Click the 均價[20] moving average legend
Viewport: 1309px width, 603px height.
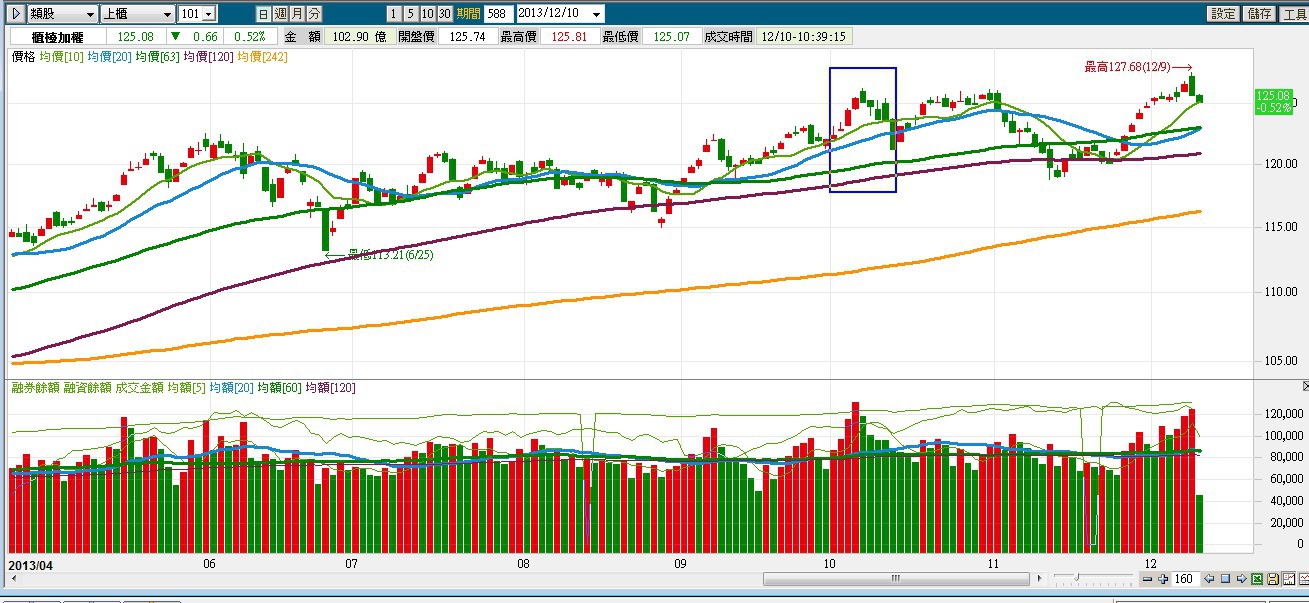109,57
